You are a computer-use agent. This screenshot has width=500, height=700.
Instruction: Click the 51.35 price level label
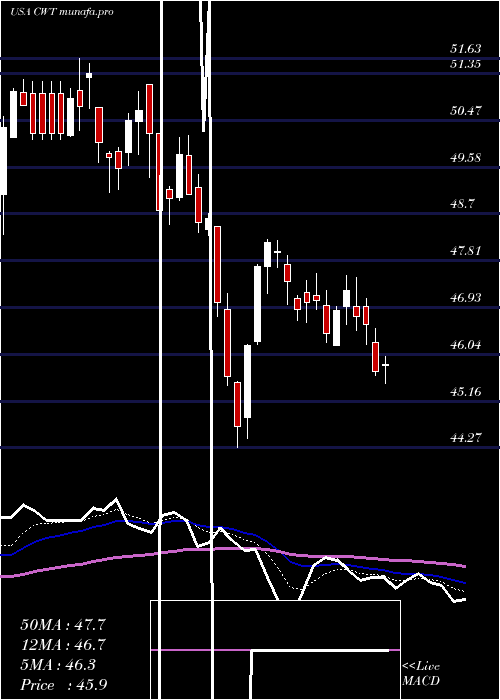[465, 64]
